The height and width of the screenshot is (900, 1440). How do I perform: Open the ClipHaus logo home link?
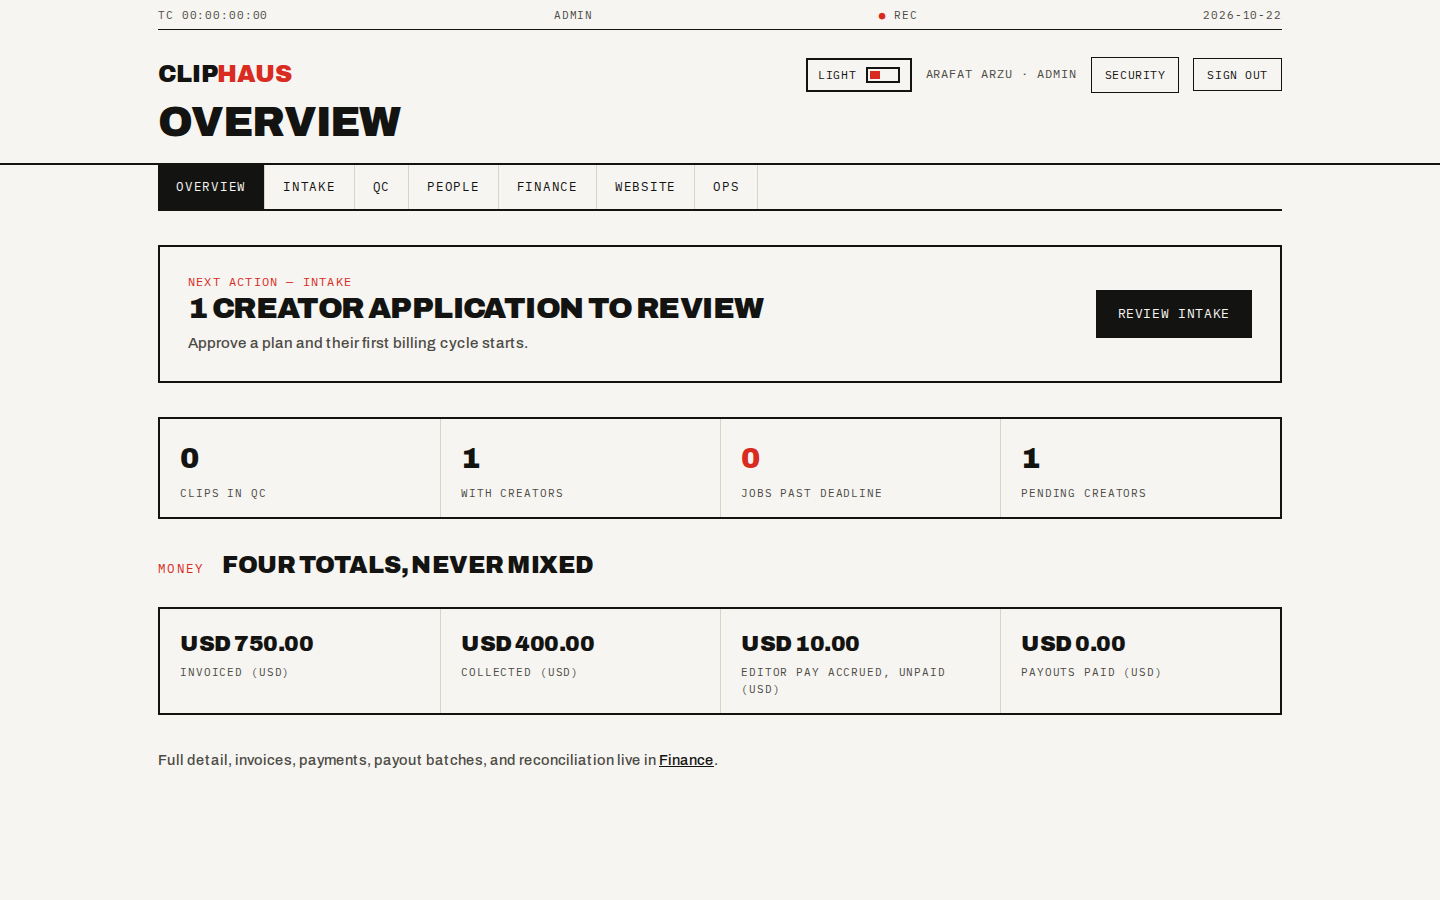coord(225,74)
